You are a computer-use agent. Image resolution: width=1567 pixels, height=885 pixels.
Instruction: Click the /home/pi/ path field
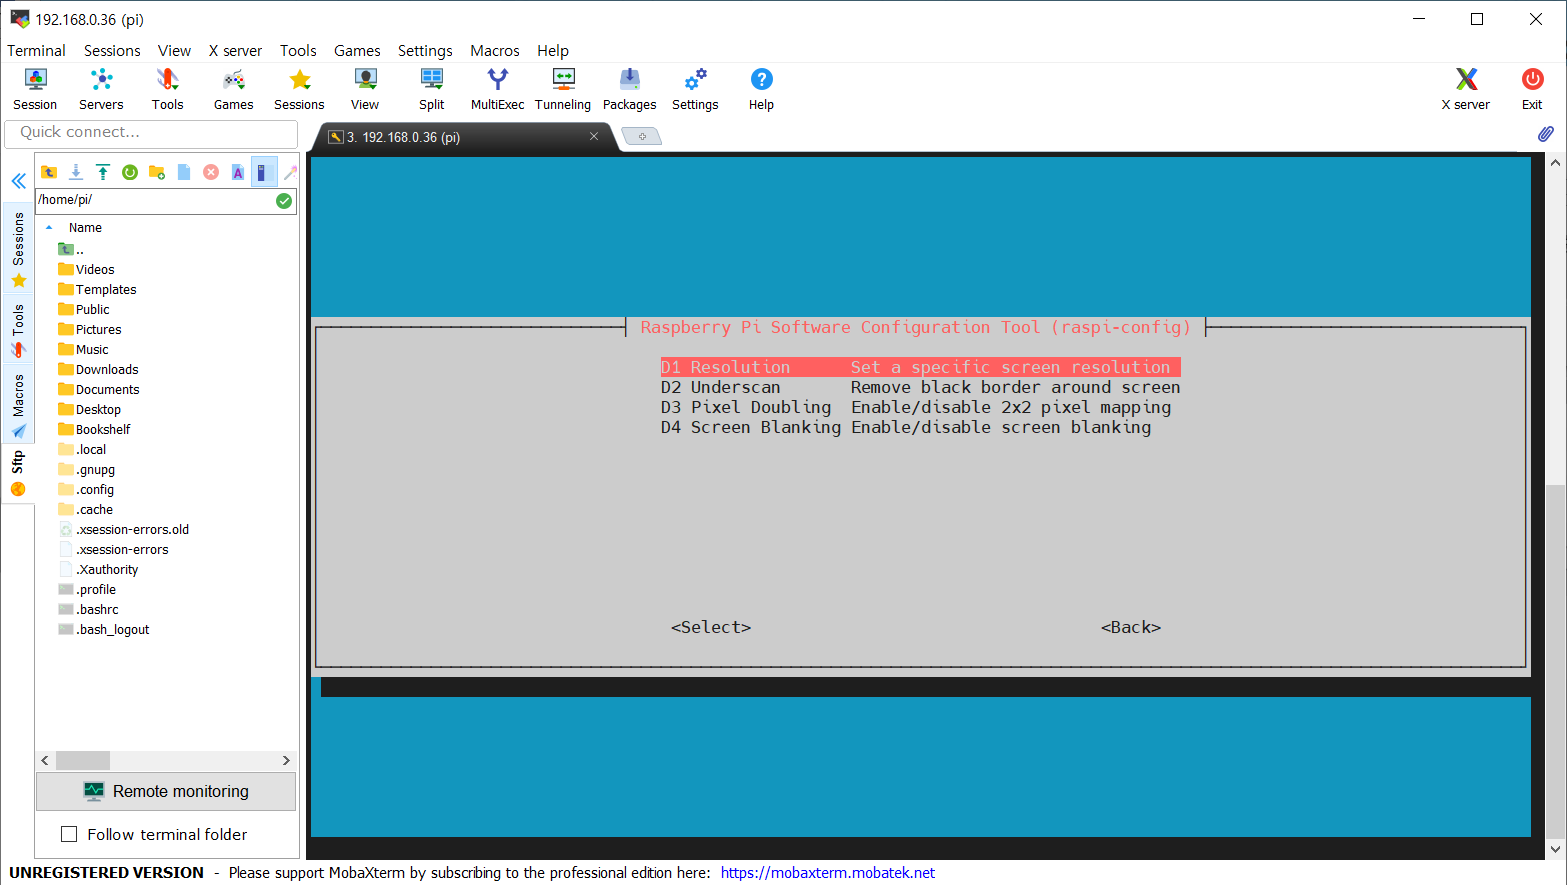coord(154,201)
